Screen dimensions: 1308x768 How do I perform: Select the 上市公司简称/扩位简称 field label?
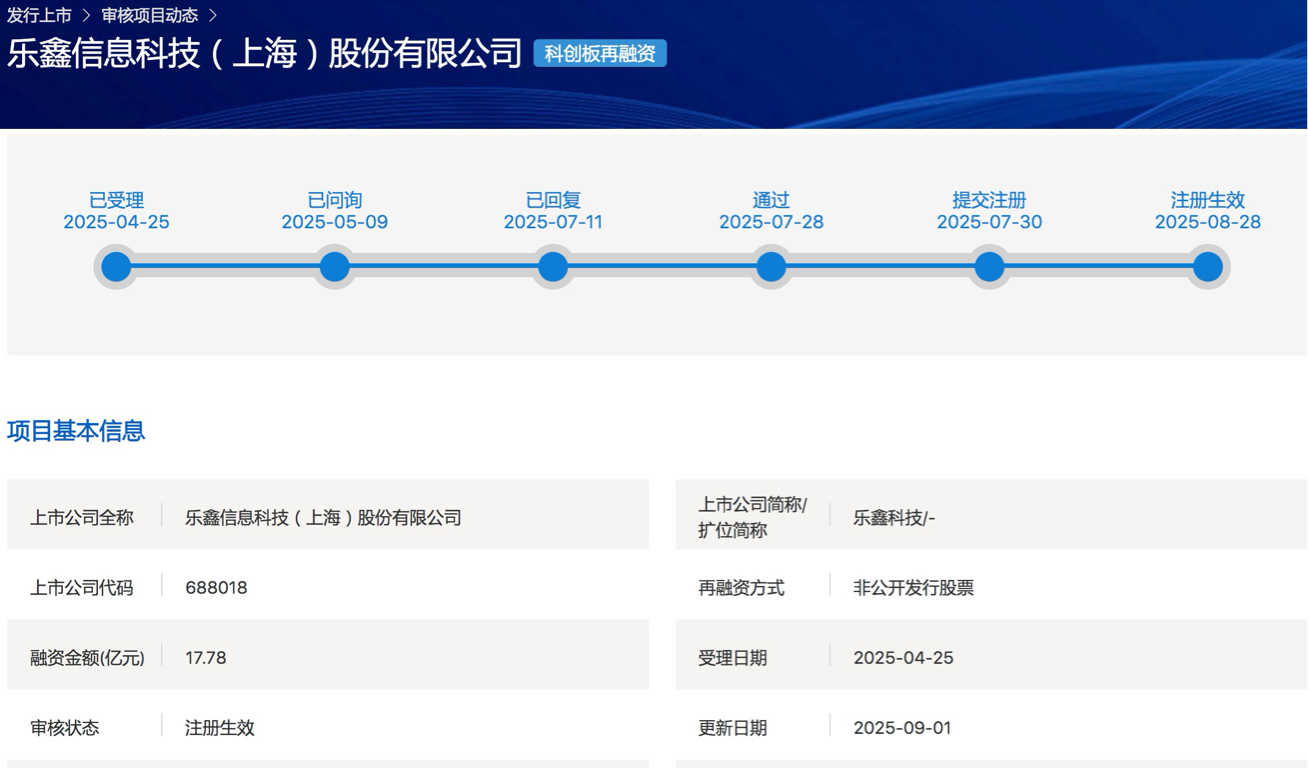(752, 517)
